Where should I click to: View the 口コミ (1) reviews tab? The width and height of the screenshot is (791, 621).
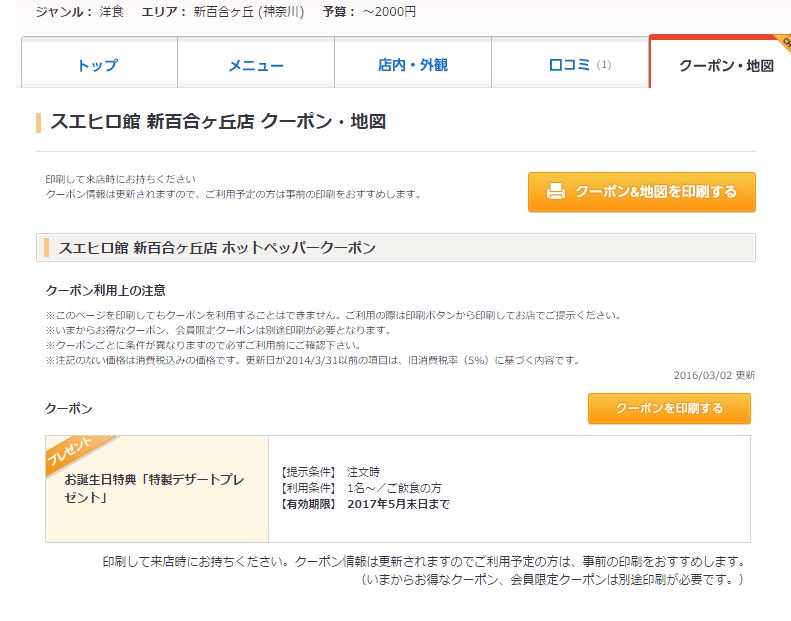coord(570,63)
